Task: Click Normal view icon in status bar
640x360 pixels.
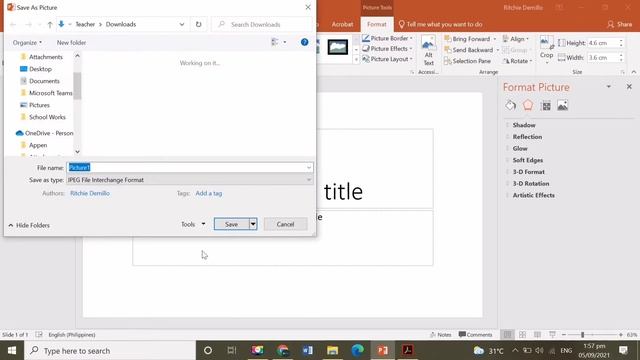Action: point(507,335)
